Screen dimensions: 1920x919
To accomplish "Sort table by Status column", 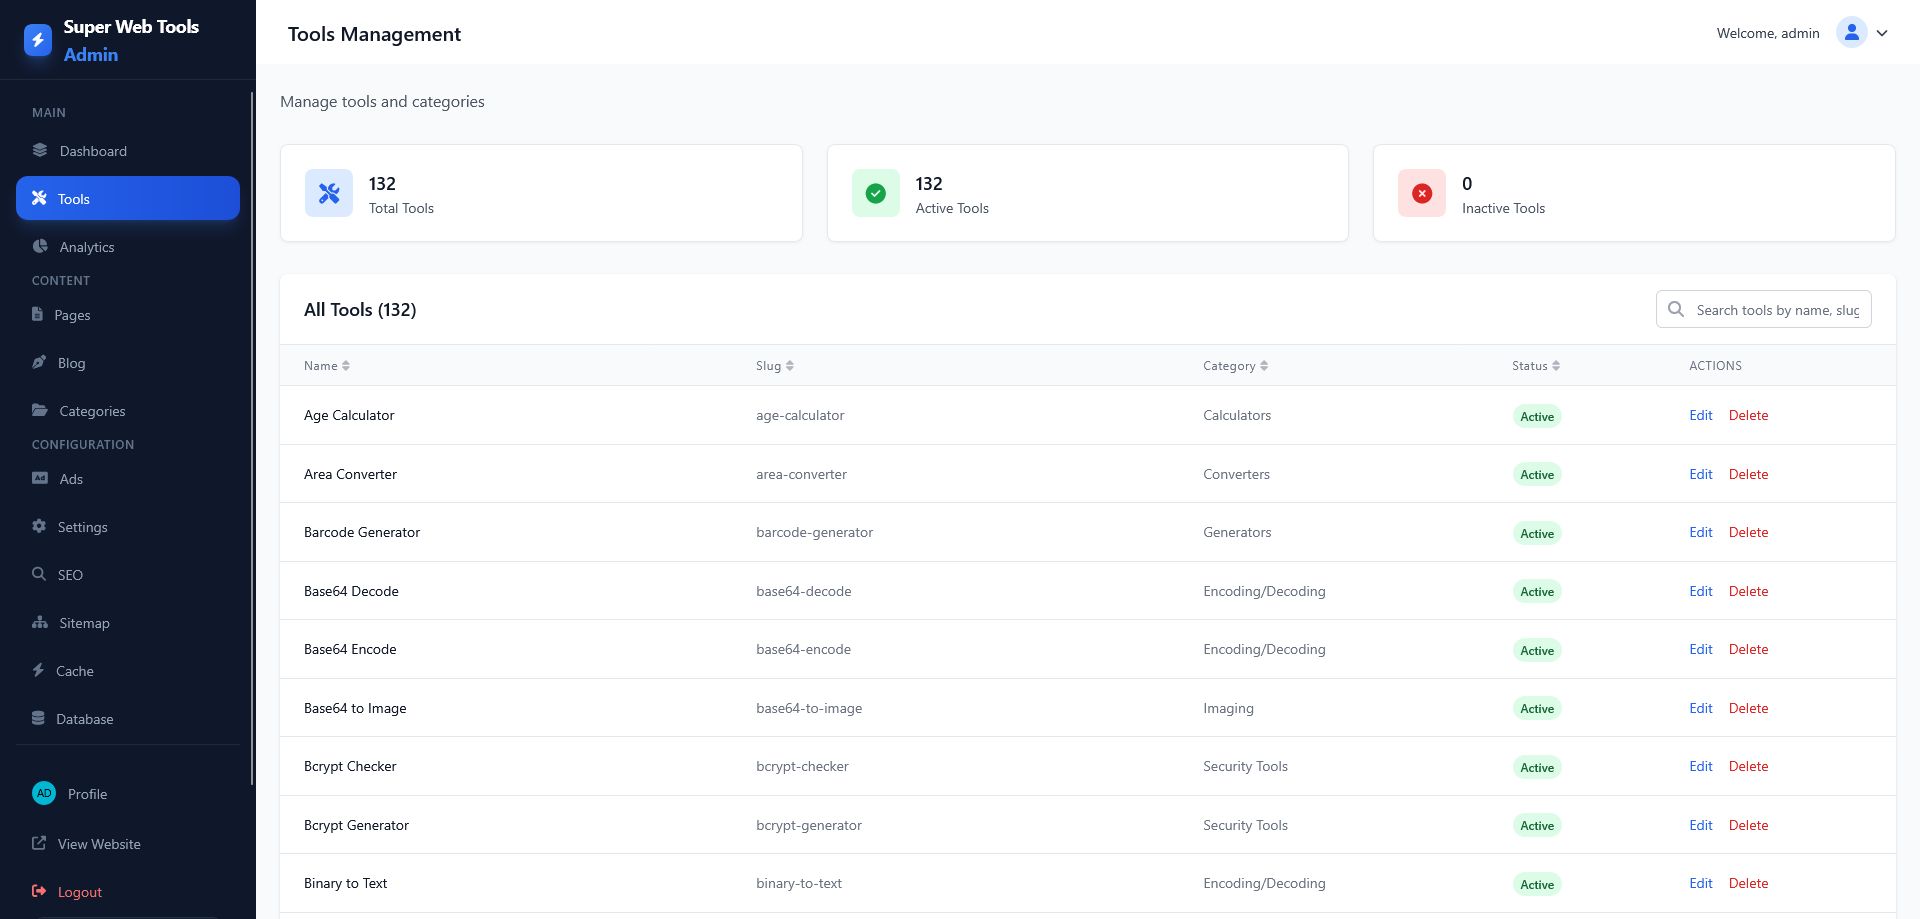I will (1536, 366).
